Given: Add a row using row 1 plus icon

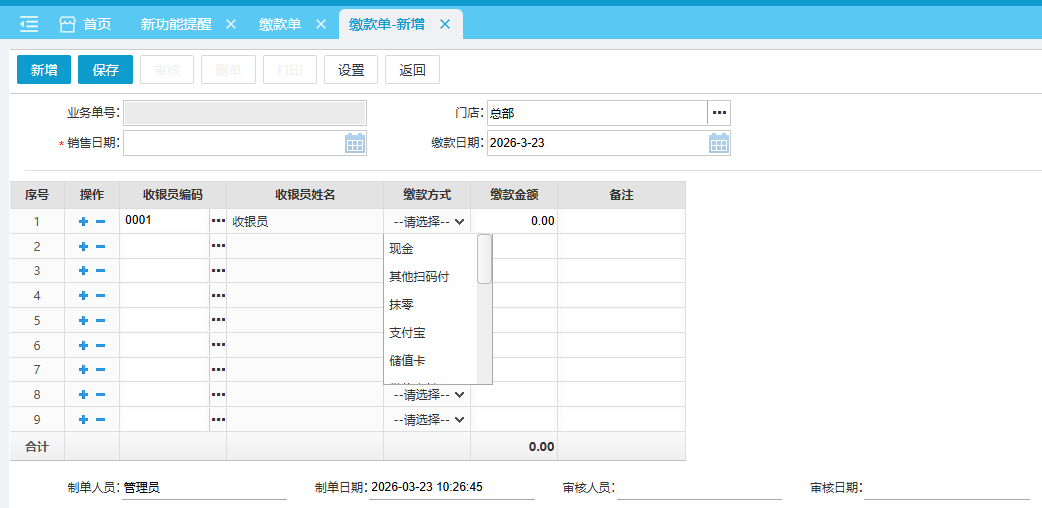Looking at the screenshot, I should 83,222.
